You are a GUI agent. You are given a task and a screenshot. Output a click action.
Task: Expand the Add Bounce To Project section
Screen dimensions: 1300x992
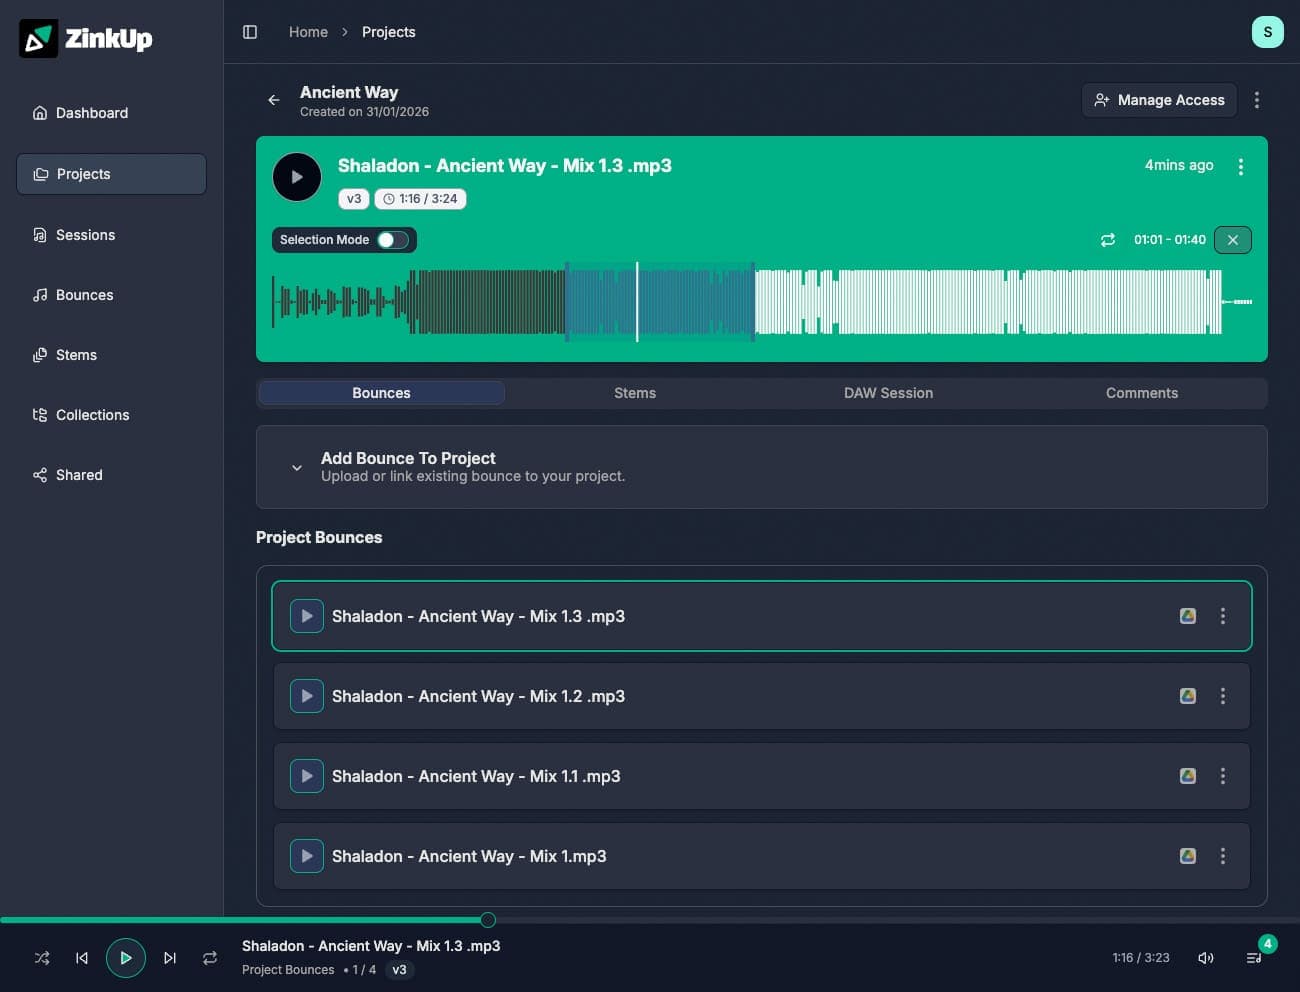point(297,467)
